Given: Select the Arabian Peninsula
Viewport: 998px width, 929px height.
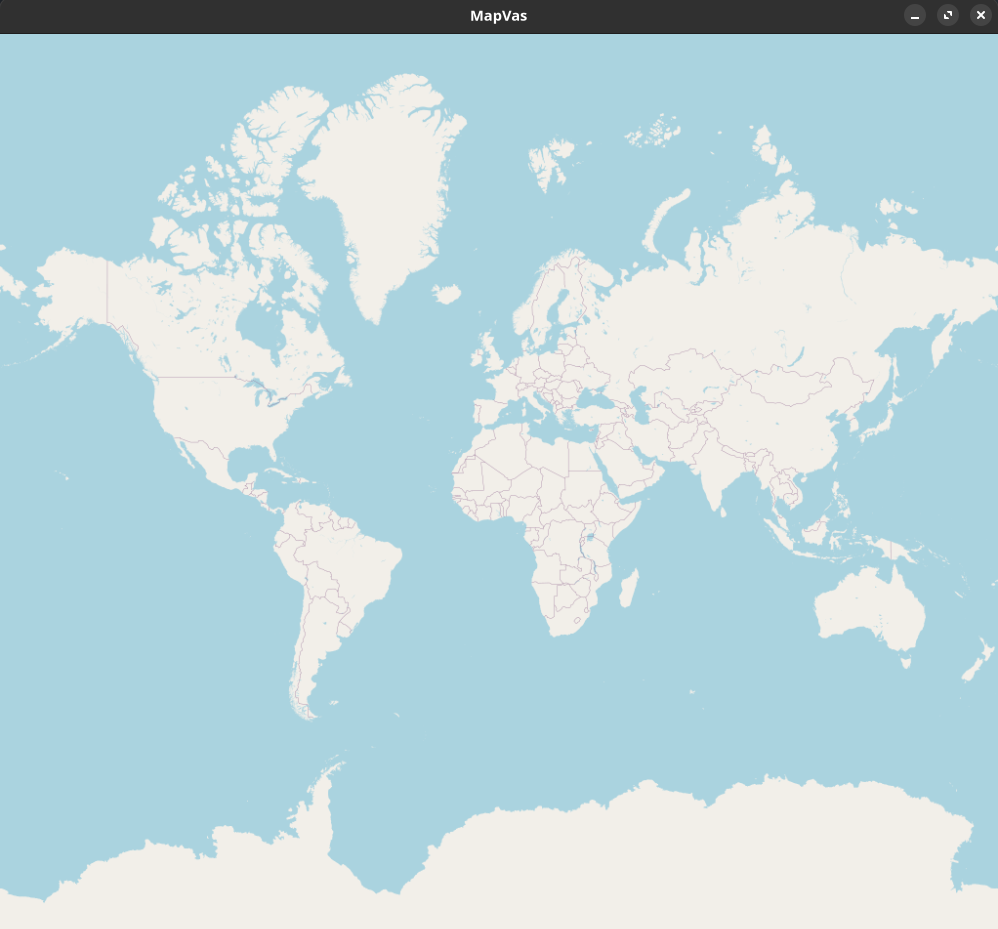Looking at the screenshot, I should (x=630, y=470).
